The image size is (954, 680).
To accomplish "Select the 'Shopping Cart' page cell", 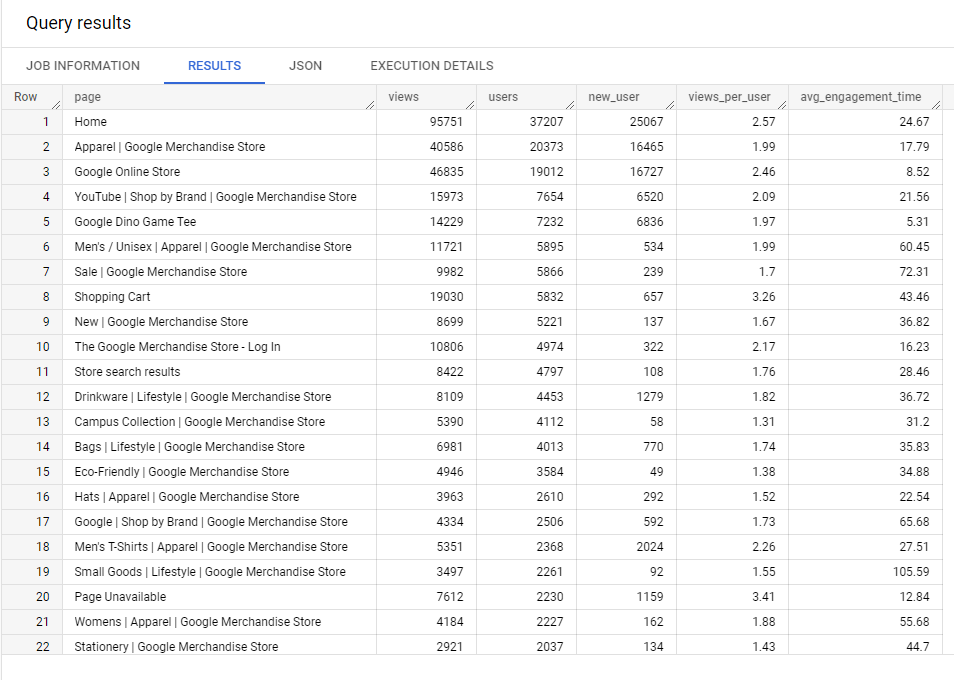I will click(x=220, y=297).
